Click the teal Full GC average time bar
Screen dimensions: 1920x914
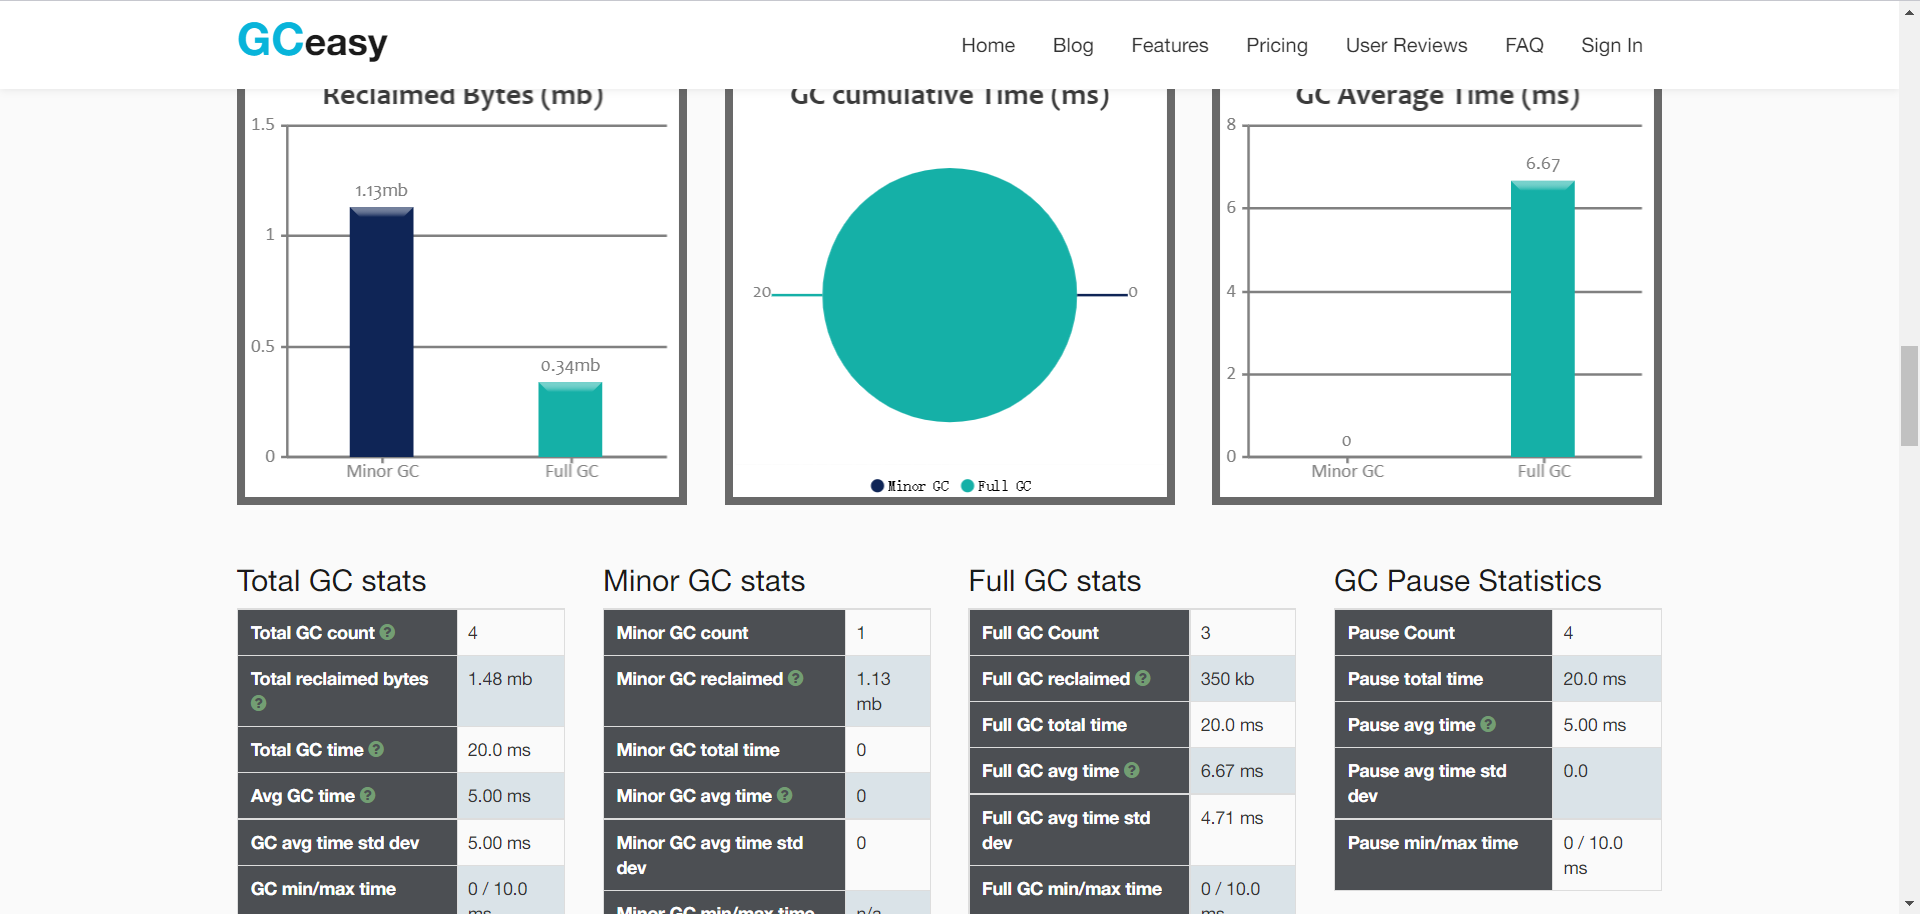coord(1543,319)
